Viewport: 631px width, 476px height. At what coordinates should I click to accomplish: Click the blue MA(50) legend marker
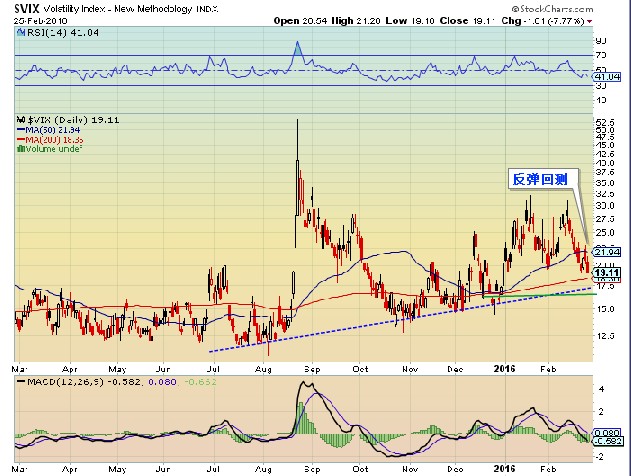[x=18, y=128]
